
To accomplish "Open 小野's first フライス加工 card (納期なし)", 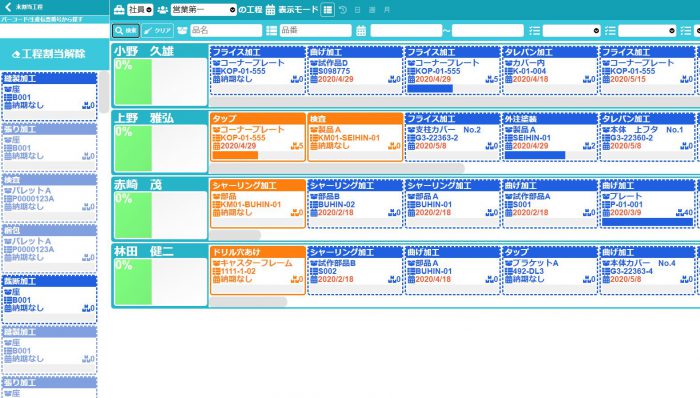I will 258,70.
